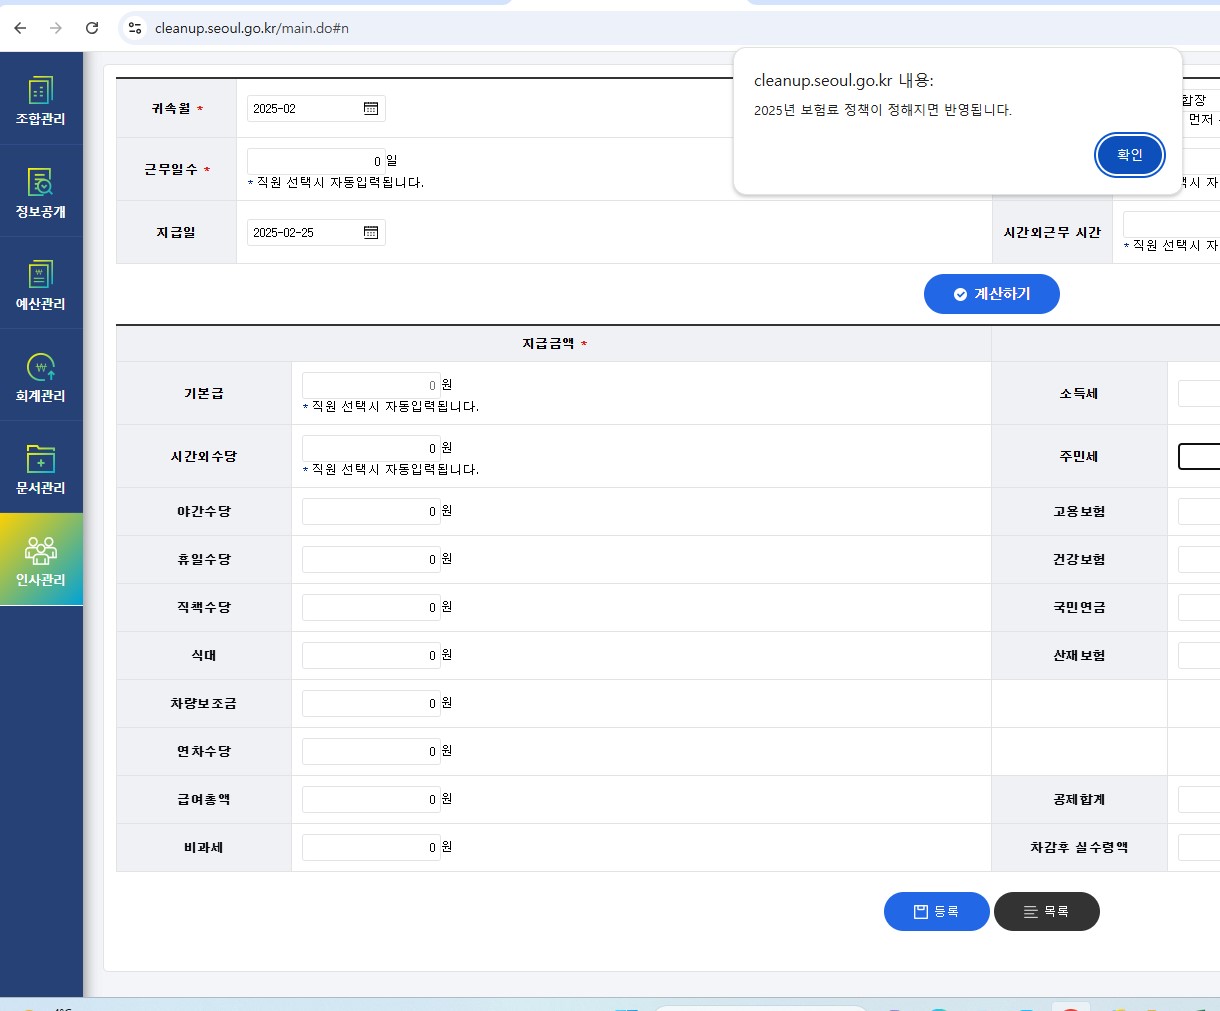This screenshot has height=1011, width=1220.
Task: Open the 조합관리 sidebar menu
Action: (41, 101)
